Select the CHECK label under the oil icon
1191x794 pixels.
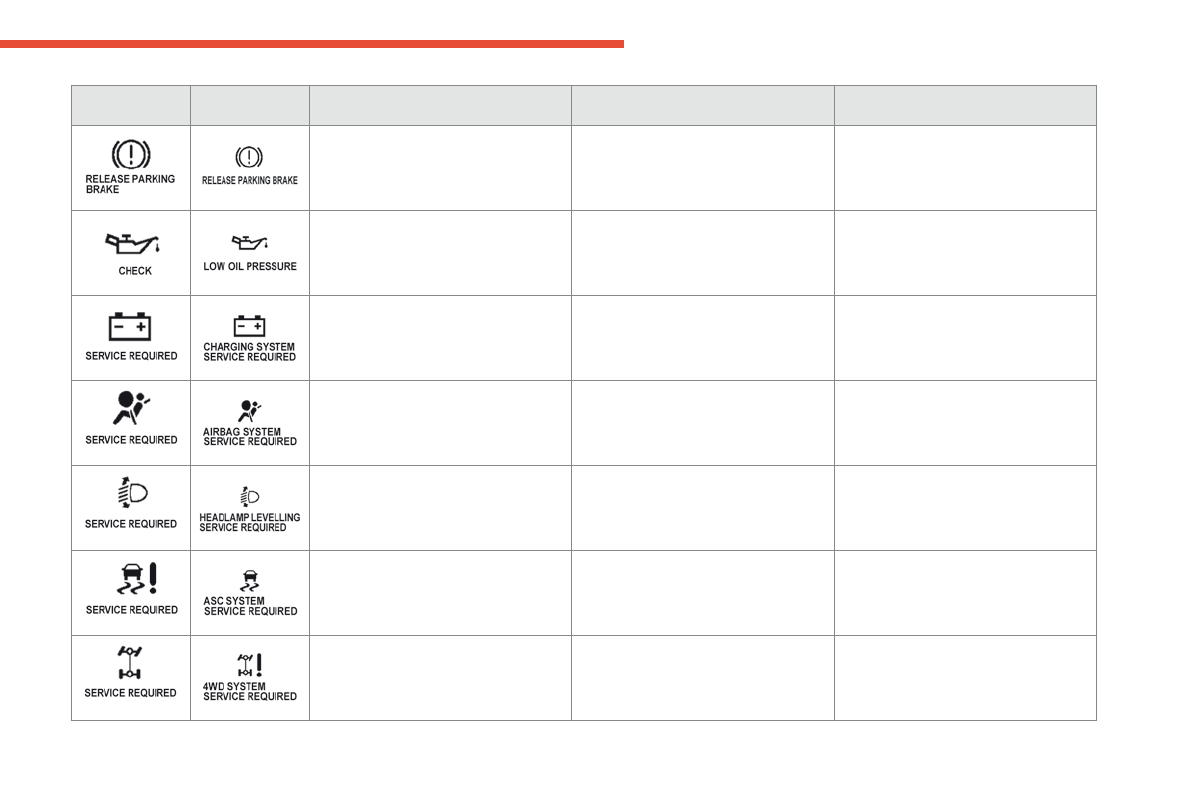pos(135,271)
